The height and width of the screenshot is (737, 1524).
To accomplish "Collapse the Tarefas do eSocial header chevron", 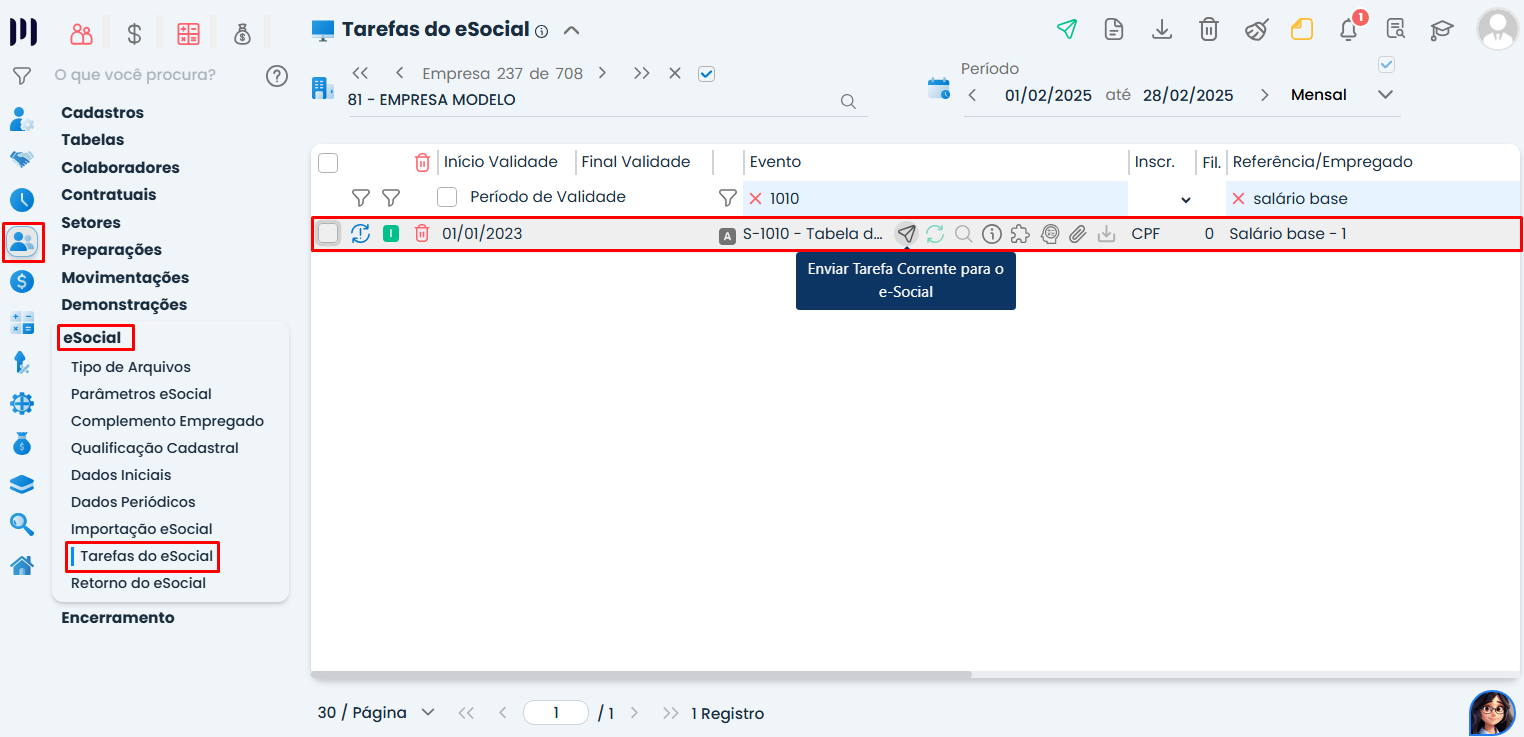I will (x=571, y=30).
